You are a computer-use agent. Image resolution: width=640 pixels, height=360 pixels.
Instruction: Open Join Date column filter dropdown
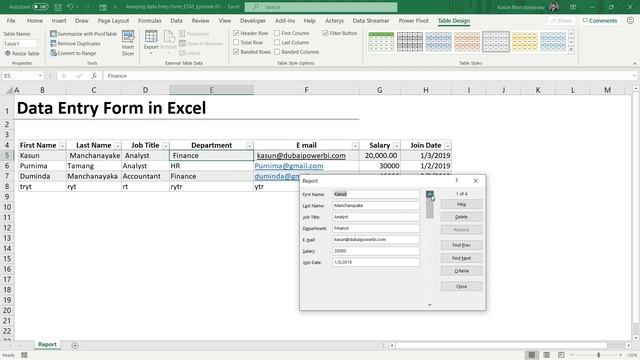447,146
